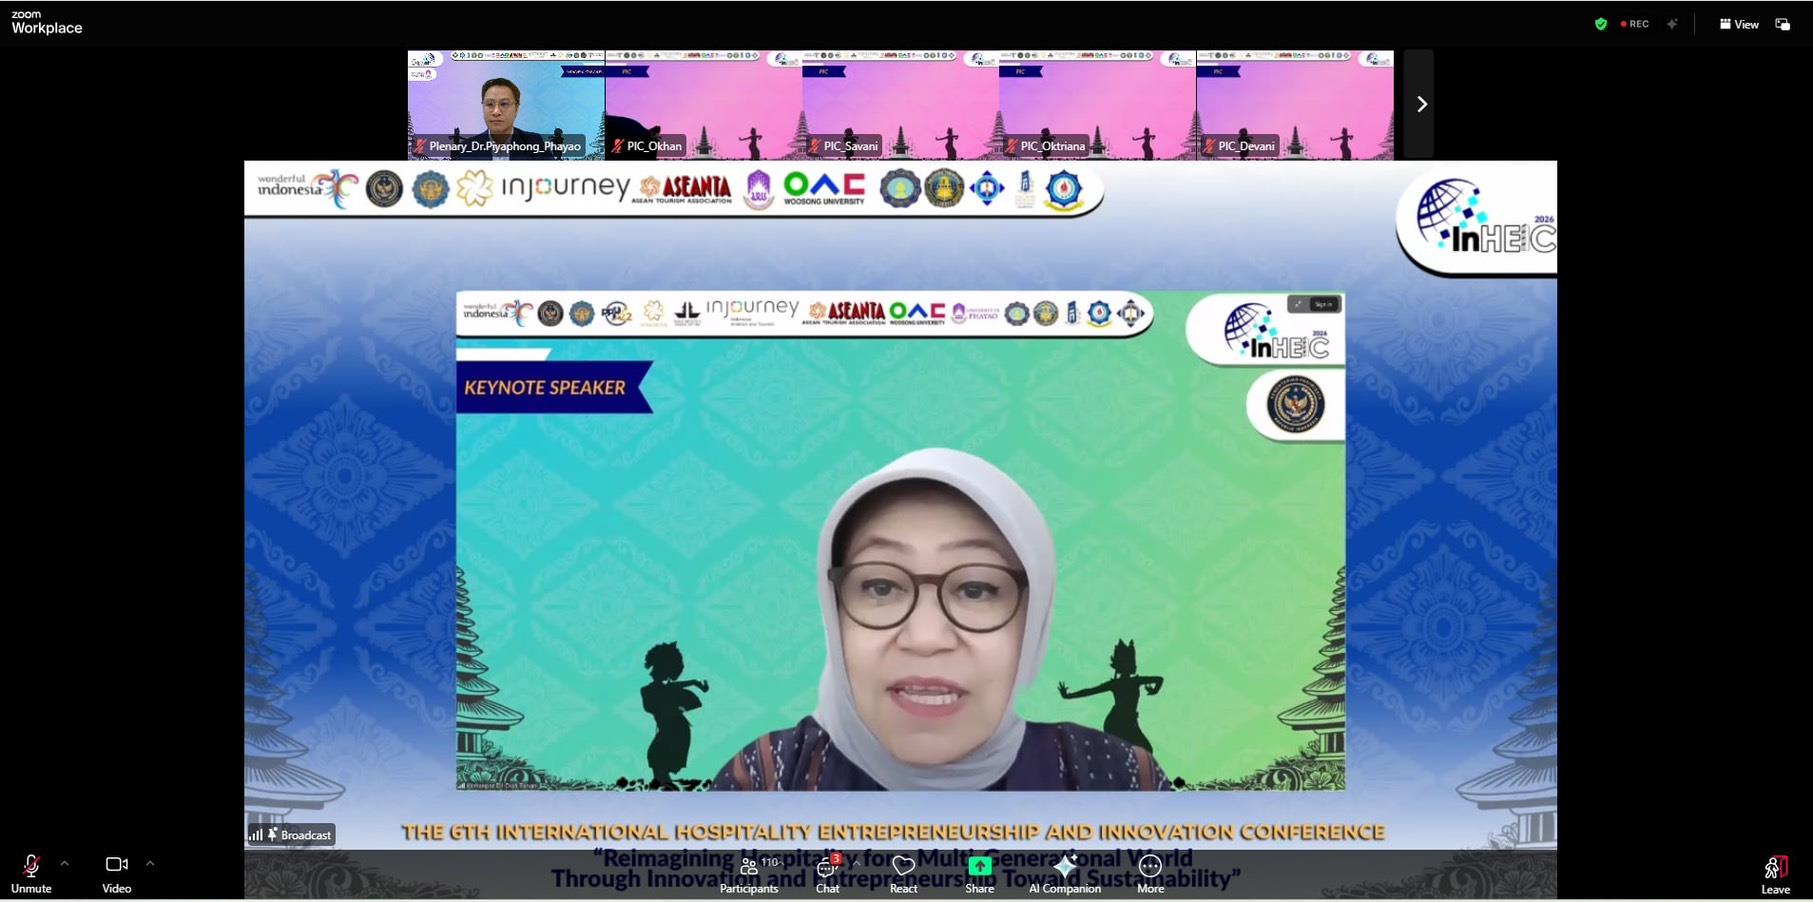Click the Zoom Workplace logo

pyautogui.click(x=46, y=22)
